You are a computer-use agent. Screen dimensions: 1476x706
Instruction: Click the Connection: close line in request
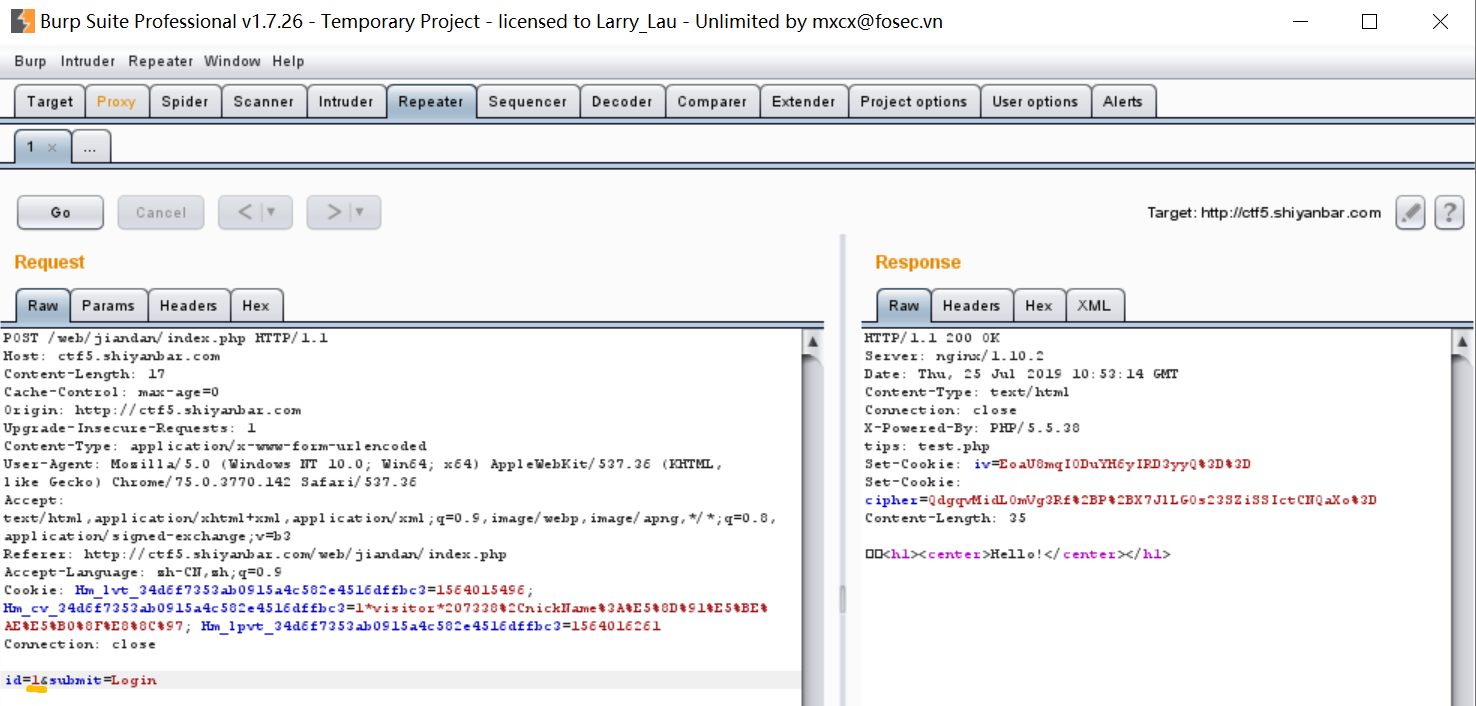pyautogui.click(x=80, y=644)
